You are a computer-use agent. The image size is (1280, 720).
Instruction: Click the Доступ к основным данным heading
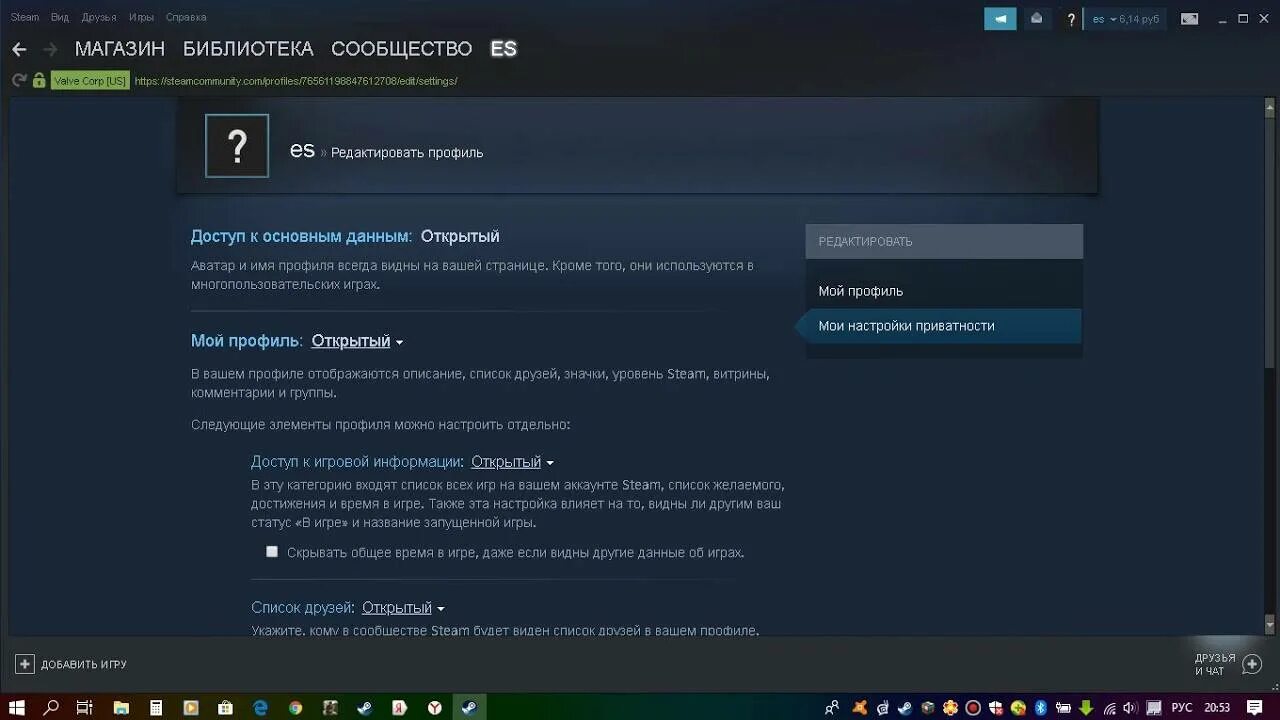[301, 236]
